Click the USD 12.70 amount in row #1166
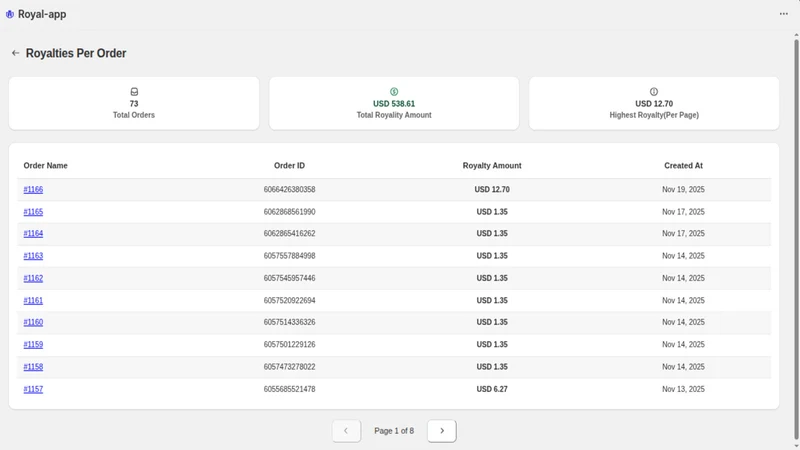Image resolution: width=800 pixels, height=450 pixels. tap(492, 189)
